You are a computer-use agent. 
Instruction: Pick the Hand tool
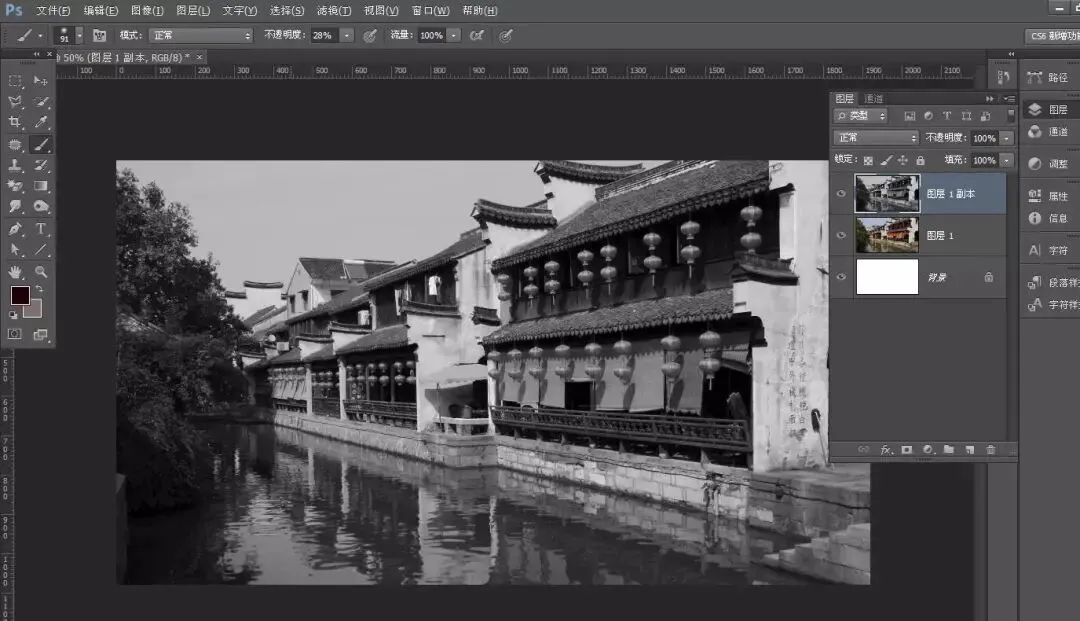(15, 272)
